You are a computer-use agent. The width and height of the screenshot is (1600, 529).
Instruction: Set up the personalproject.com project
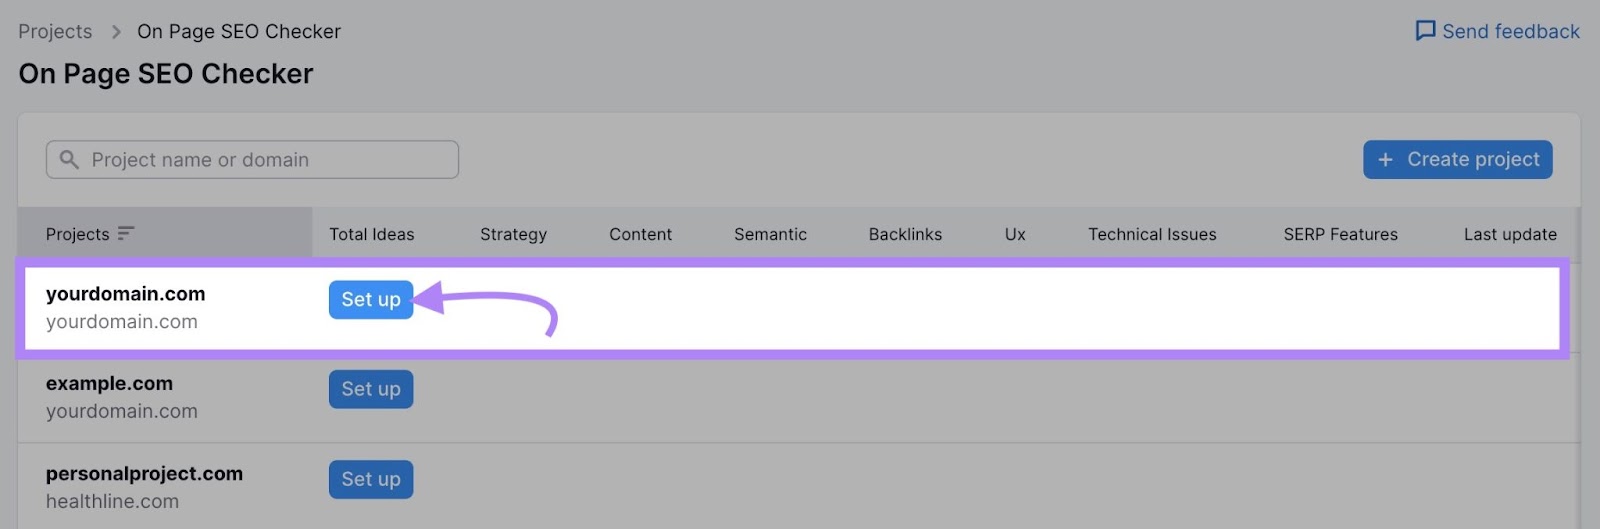click(x=371, y=479)
